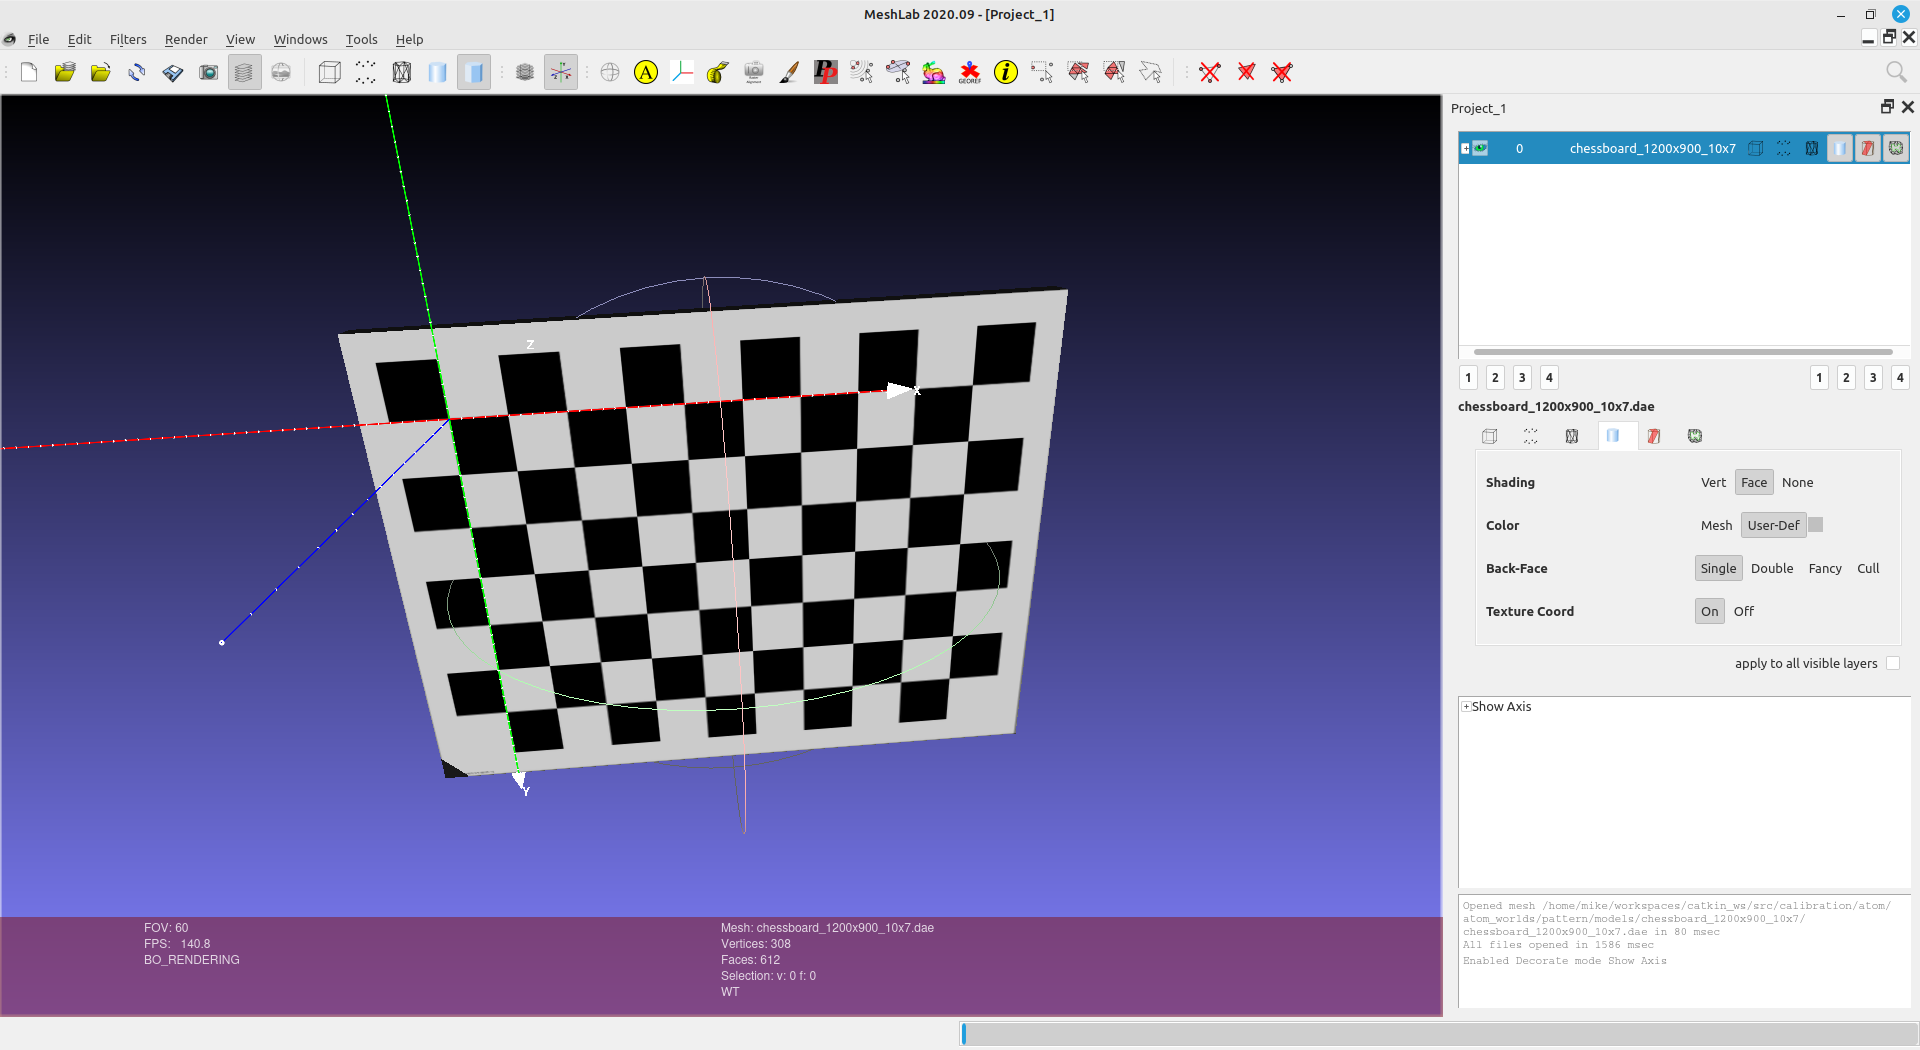
Task: Click the User-Def color swatch
Action: coord(1816,525)
